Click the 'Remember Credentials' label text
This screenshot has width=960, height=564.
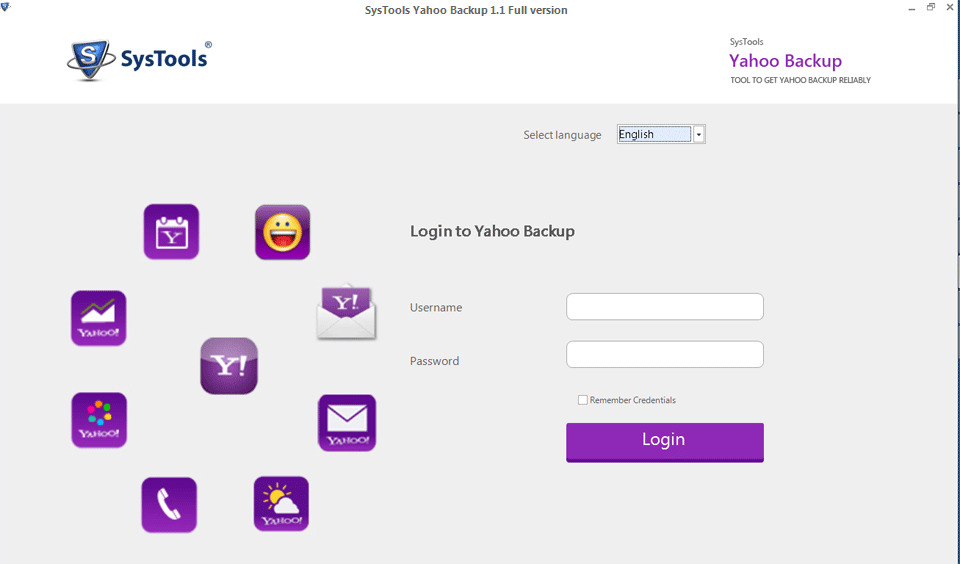point(632,400)
